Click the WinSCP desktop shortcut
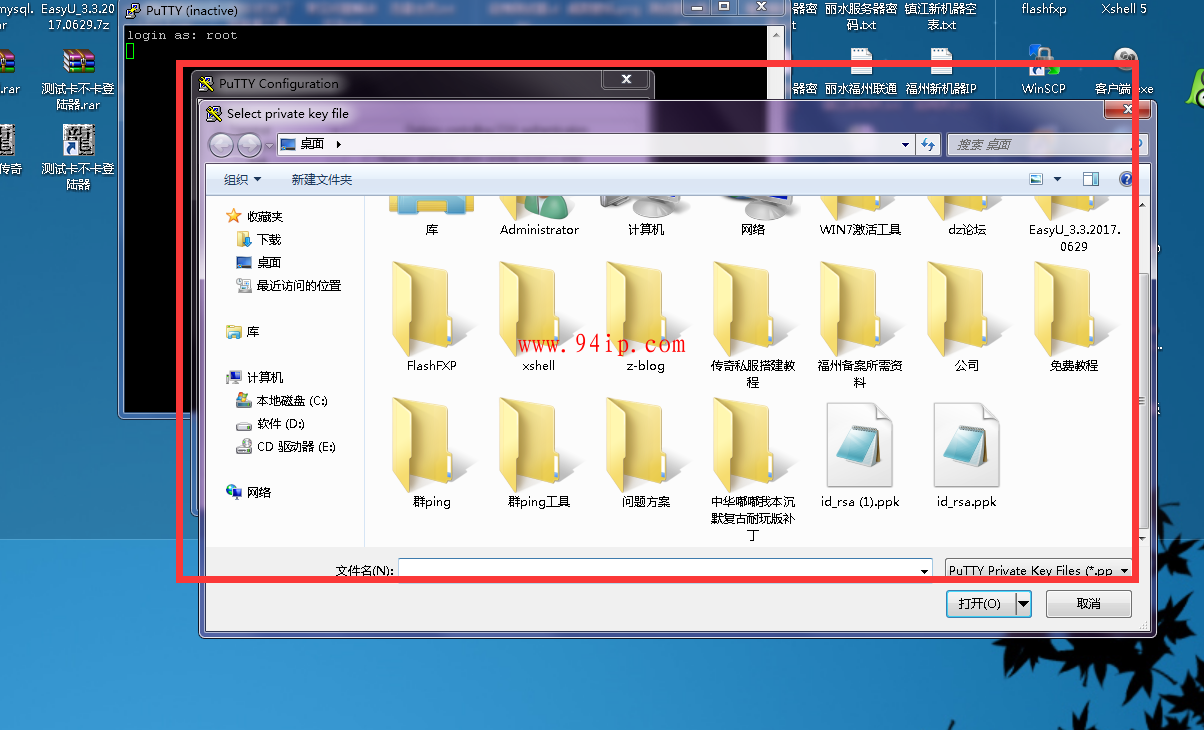The height and width of the screenshot is (730, 1204). click(x=1043, y=70)
